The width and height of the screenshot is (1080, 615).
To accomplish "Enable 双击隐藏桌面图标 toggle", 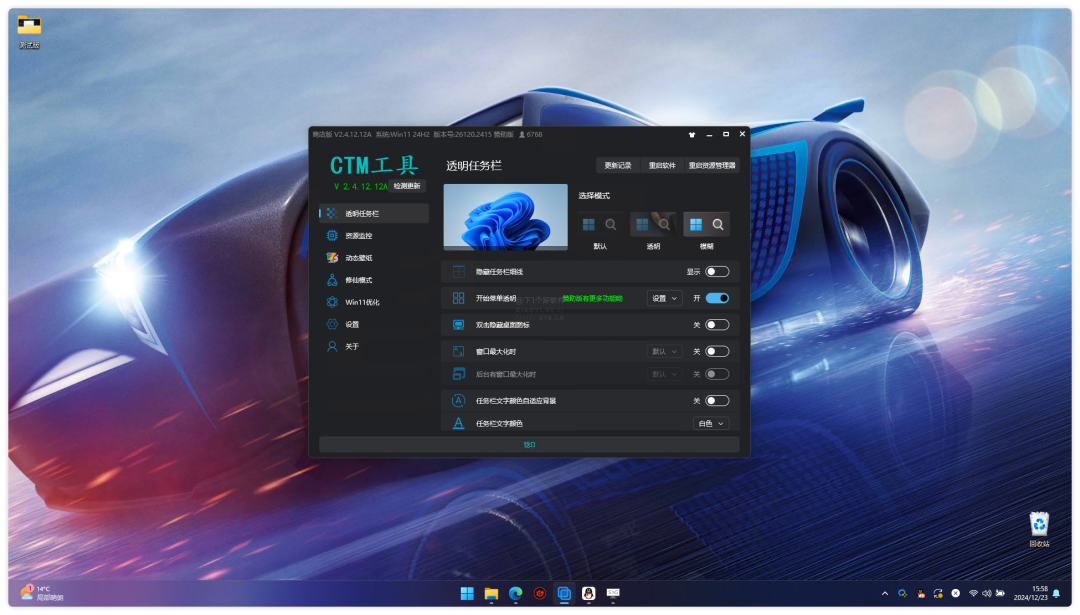I will point(716,324).
